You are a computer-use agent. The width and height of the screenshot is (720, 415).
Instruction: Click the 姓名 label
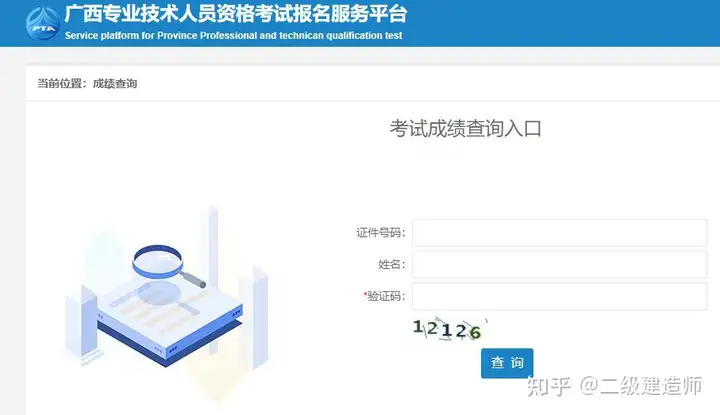pos(392,264)
